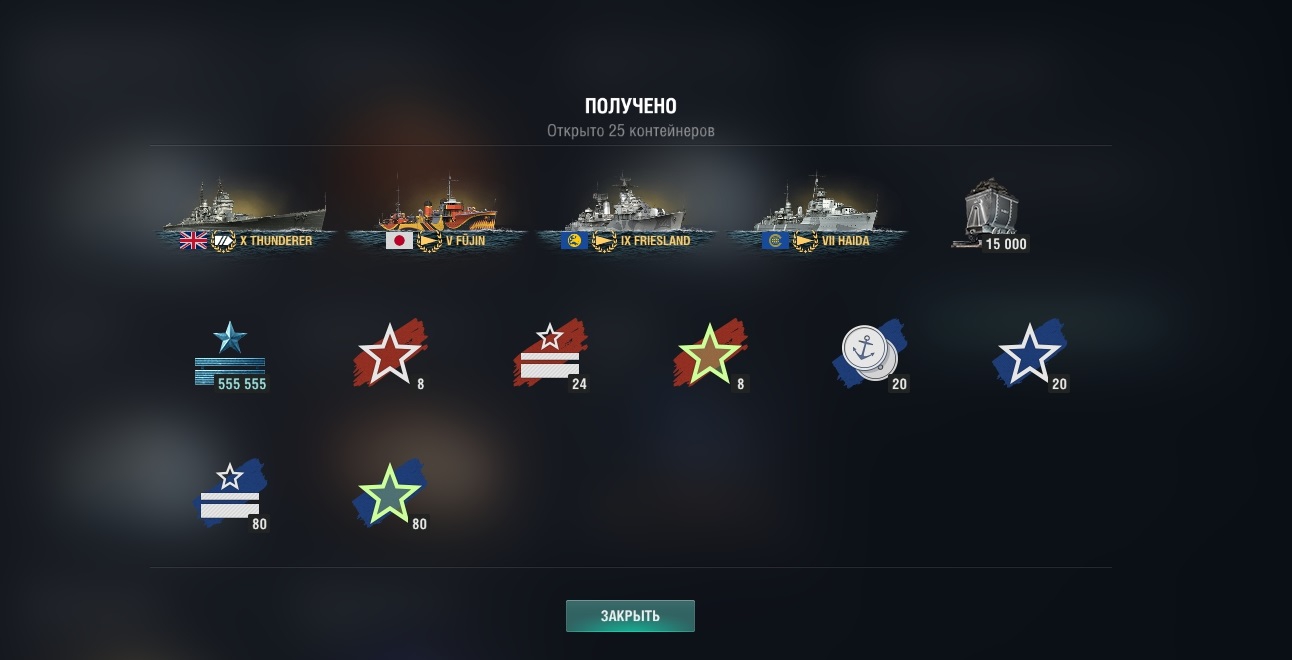The image size is (1292, 660).
Task: Click the 'Открыто 25 контейнеров' subtitle
Action: 631,131
